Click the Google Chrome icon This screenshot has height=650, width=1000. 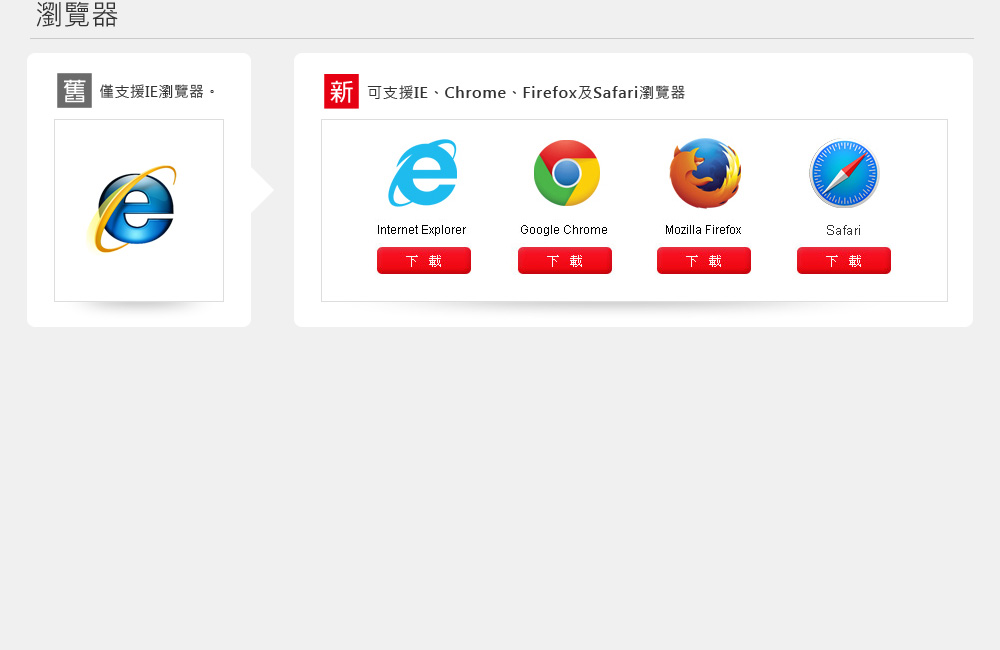(566, 173)
